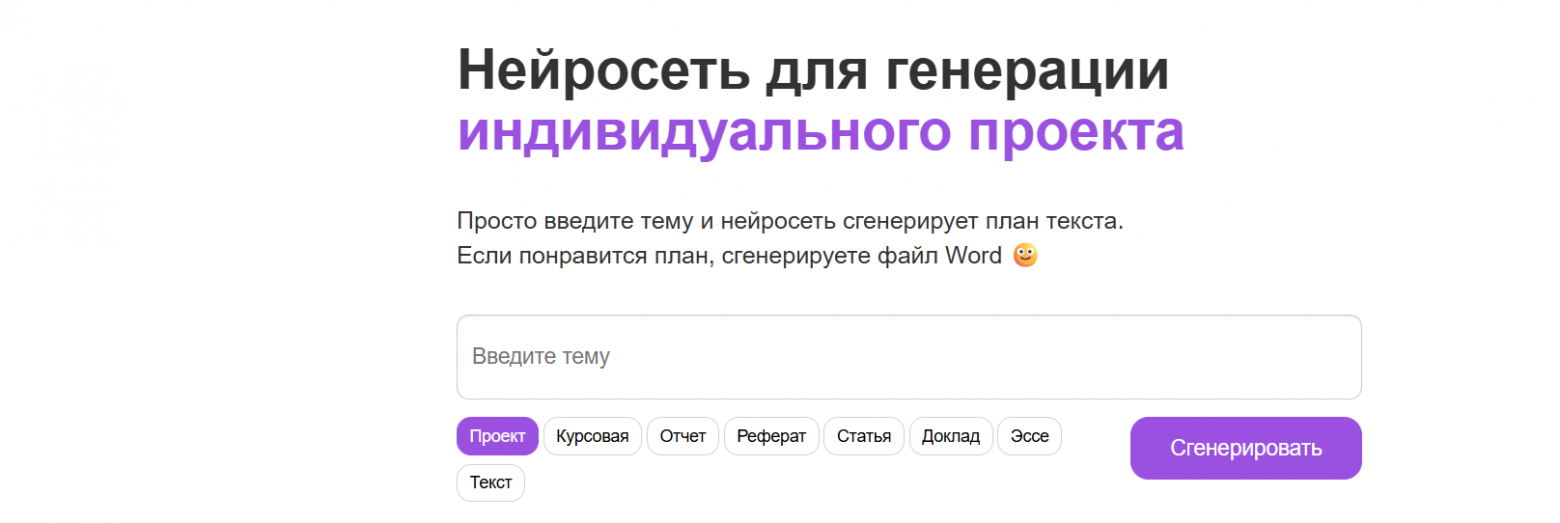The height and width of the screenshot is (523, 1560).
Task: Click the smiley emoji after Word
Action: pyautogui.click(x=1025, y=256)
